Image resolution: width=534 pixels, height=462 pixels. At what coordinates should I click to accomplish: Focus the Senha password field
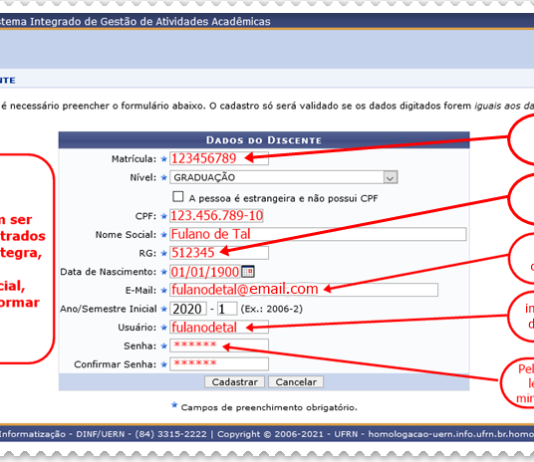[x=219, y=346]
